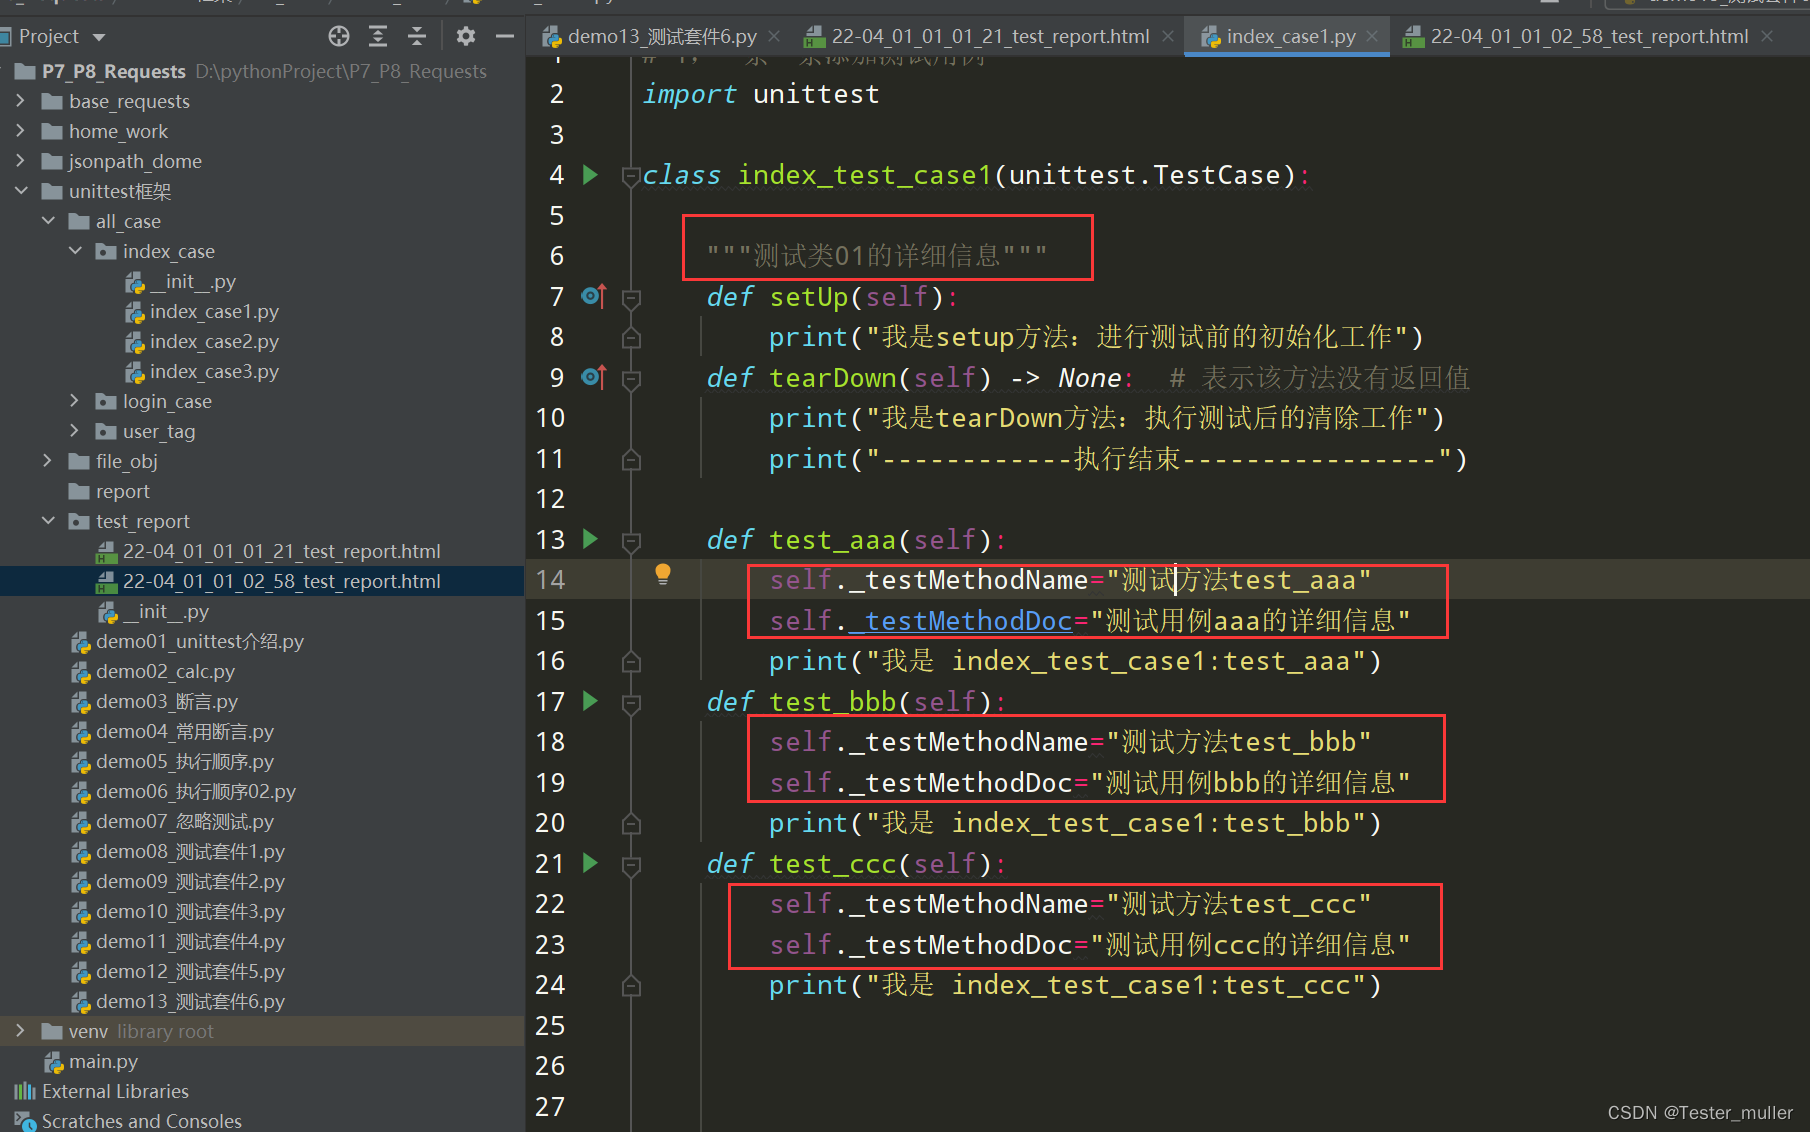Viewport: 1810px width, 1132px height.
Task: Run test_bbb using the gutter run arrow
Action: coord(590,701)
